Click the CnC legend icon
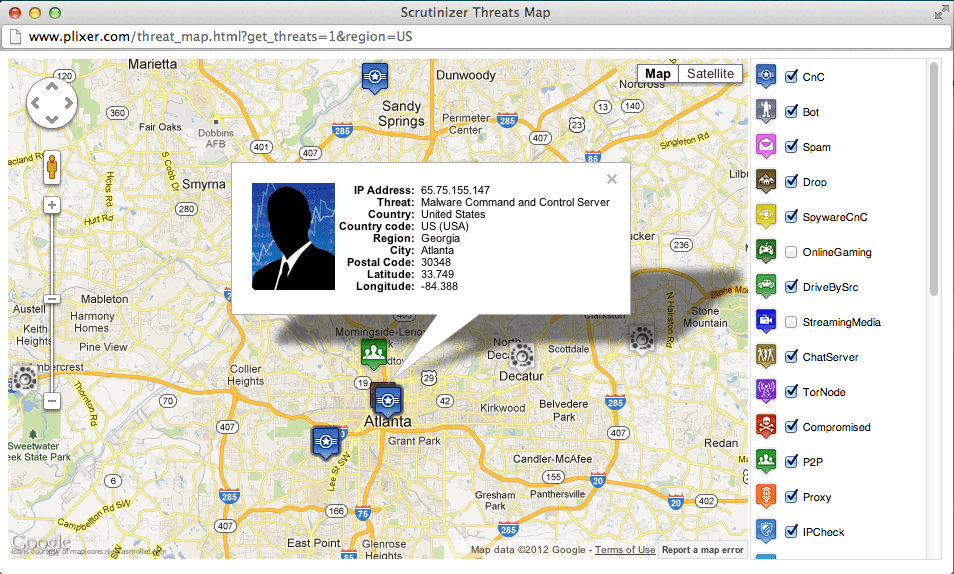Screen dimensions: 954x574 pos(766,77)
